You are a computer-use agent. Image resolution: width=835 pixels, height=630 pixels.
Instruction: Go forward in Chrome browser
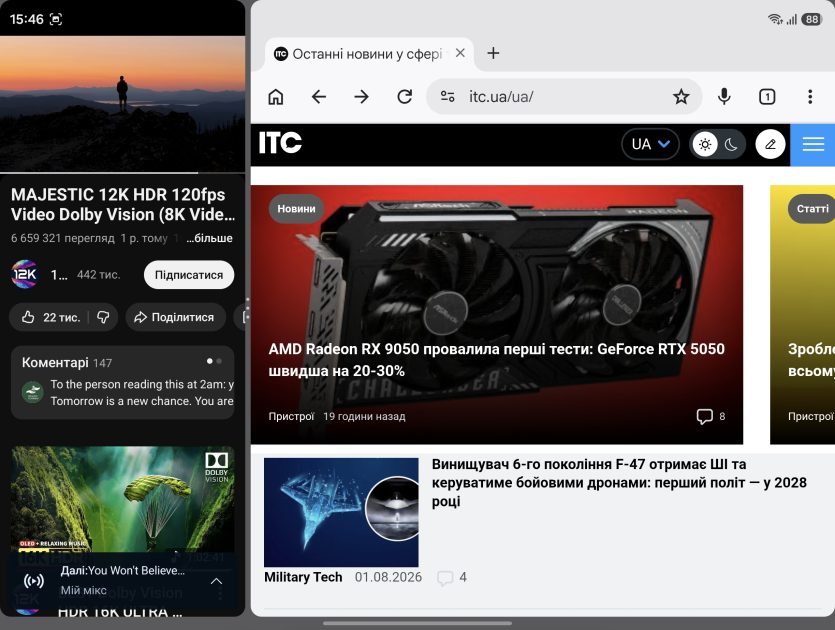[x=361, y=97]
